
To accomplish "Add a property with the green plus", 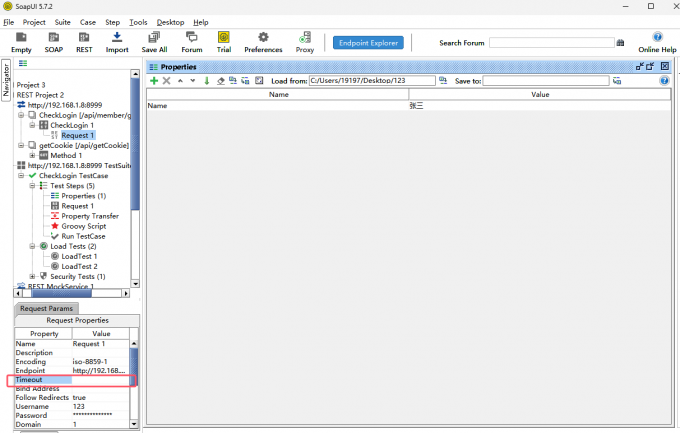I will click(x=154, y=81).
